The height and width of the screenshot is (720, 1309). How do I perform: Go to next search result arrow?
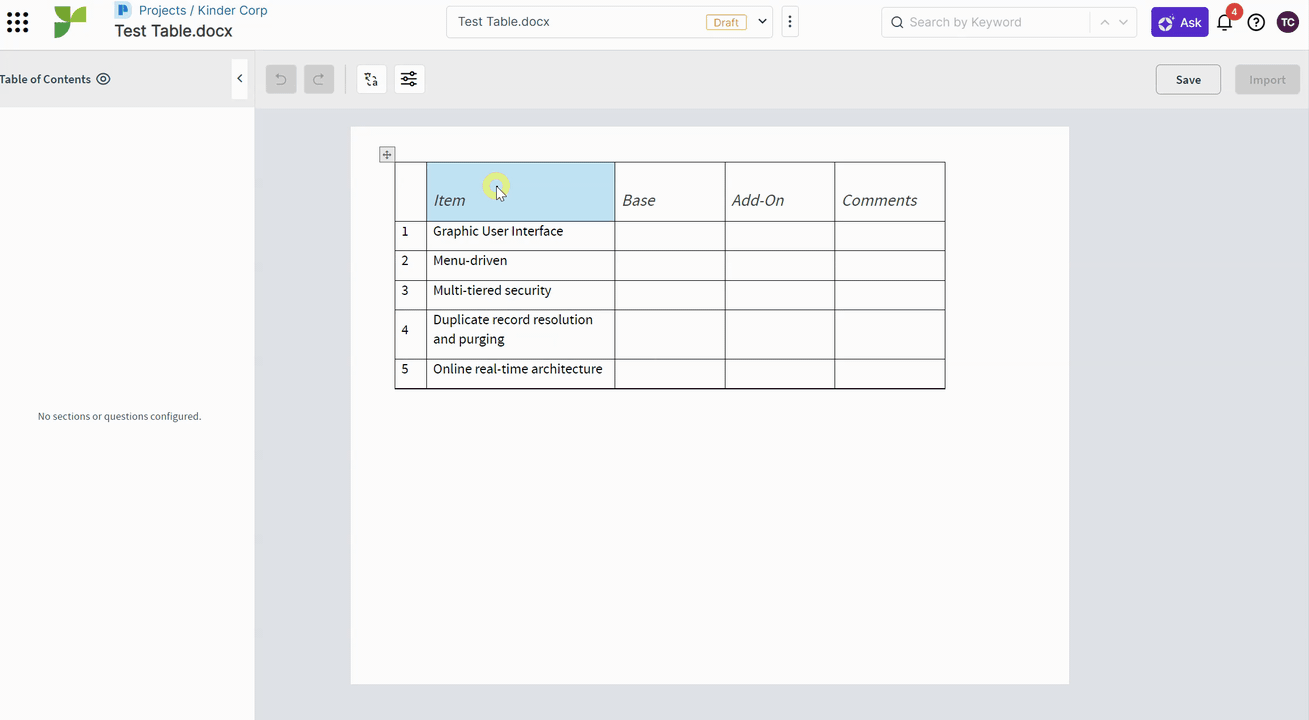[x=1123, y=22]
